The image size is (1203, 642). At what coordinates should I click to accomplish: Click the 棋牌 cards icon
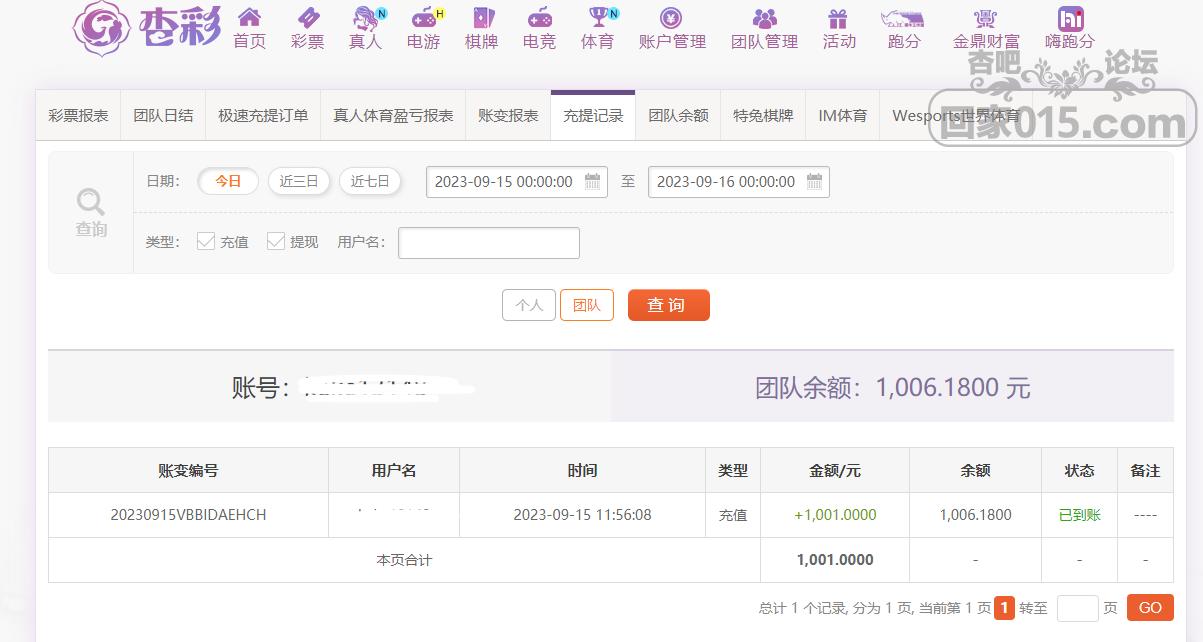(x=482, y=19)
